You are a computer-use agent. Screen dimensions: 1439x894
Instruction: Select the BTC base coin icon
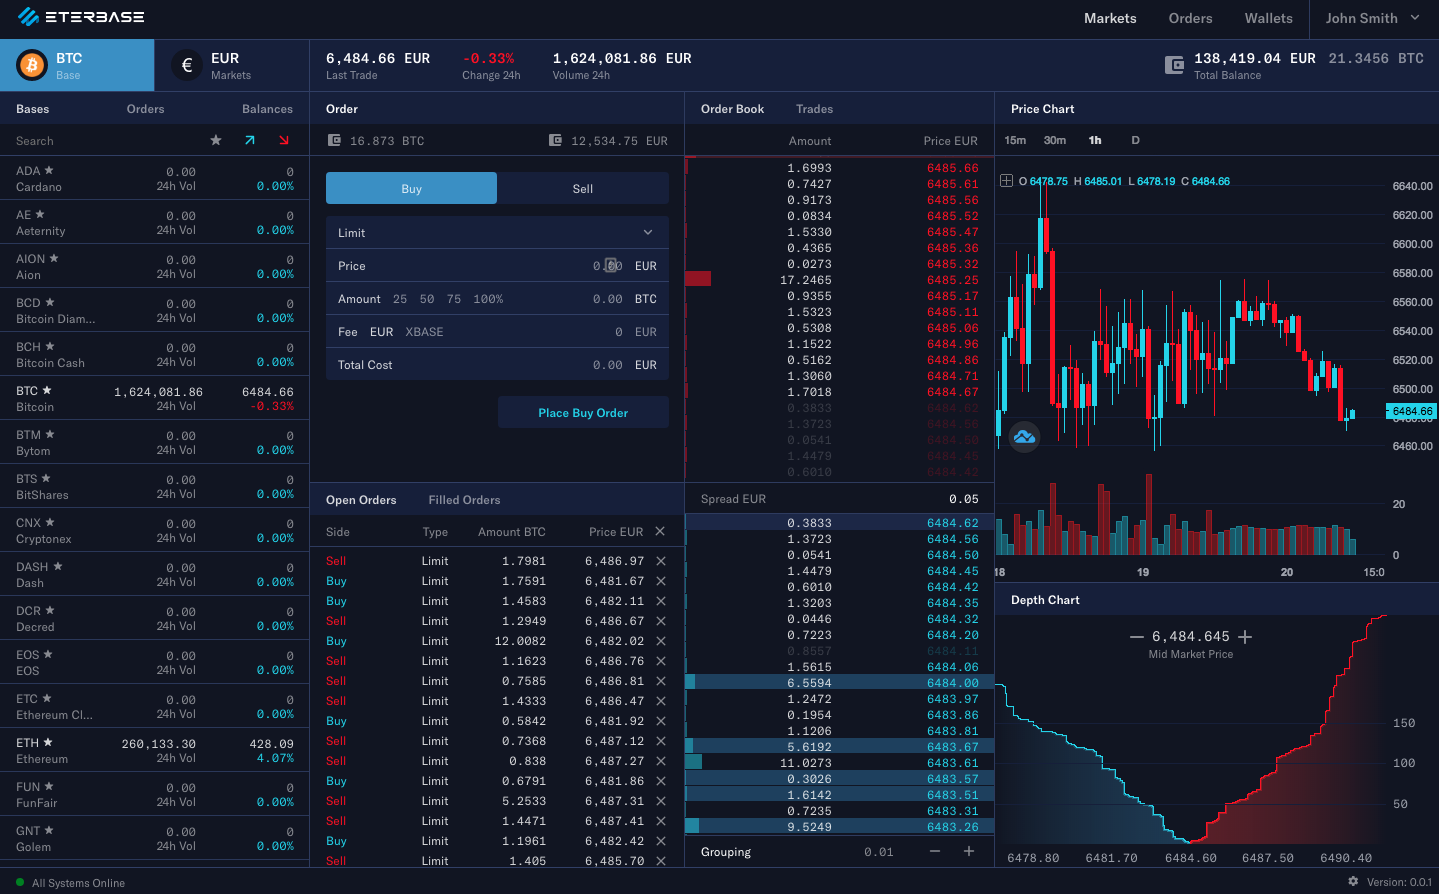32,66
